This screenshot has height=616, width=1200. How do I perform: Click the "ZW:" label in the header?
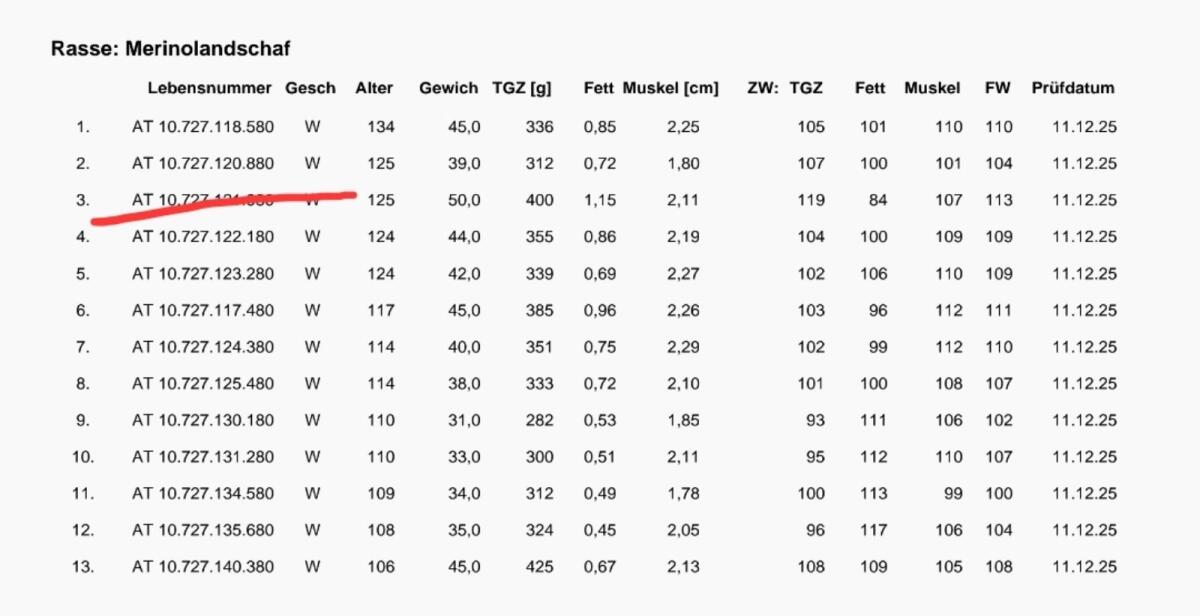762,88
